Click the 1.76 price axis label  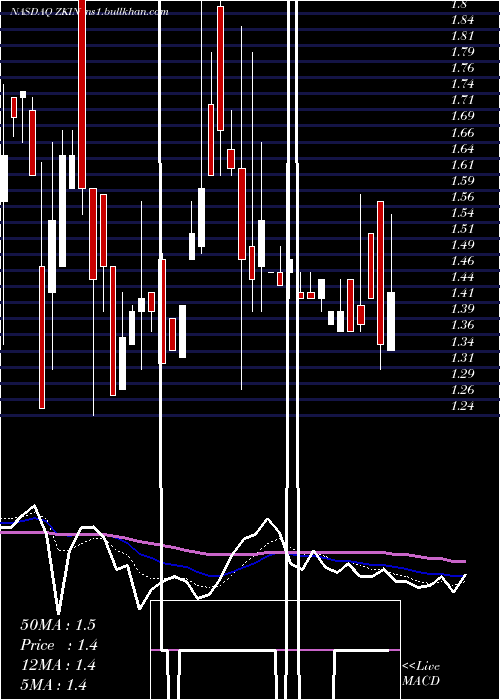pyautogui.click(x=462, y=68)
